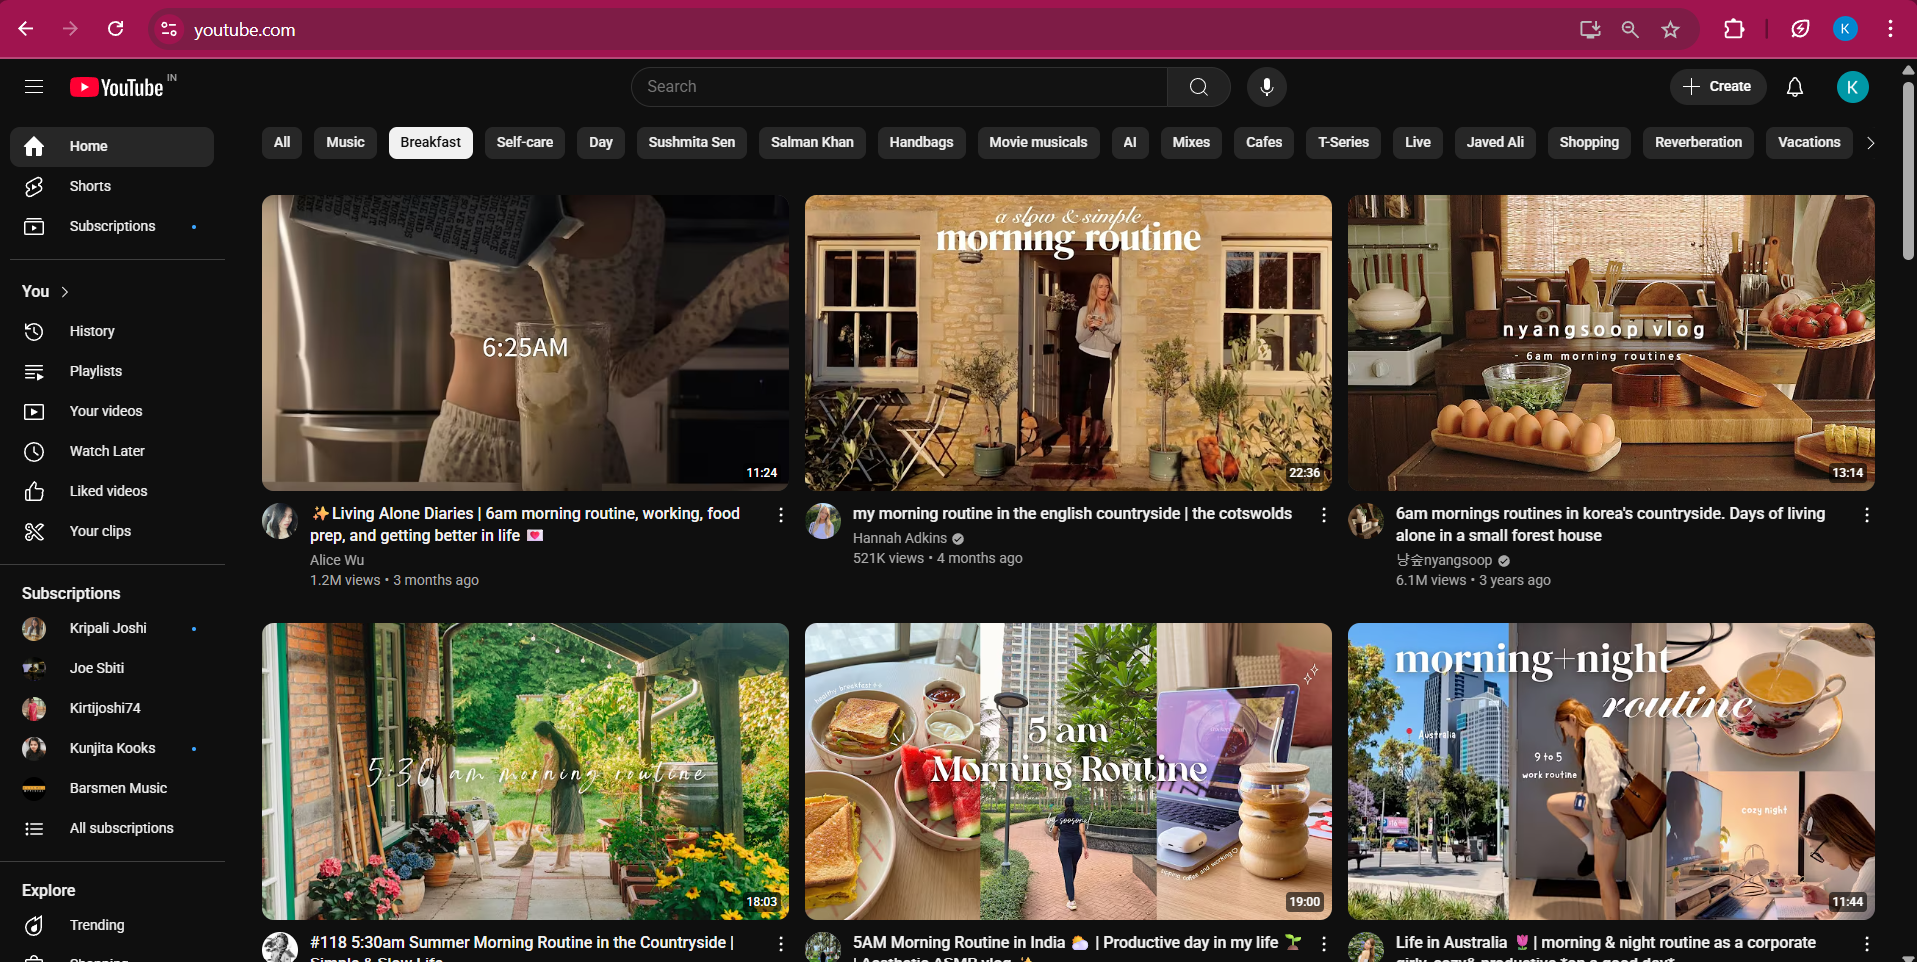
Task: Open the browser extensions icon
Action: [x=1734, y=29]
